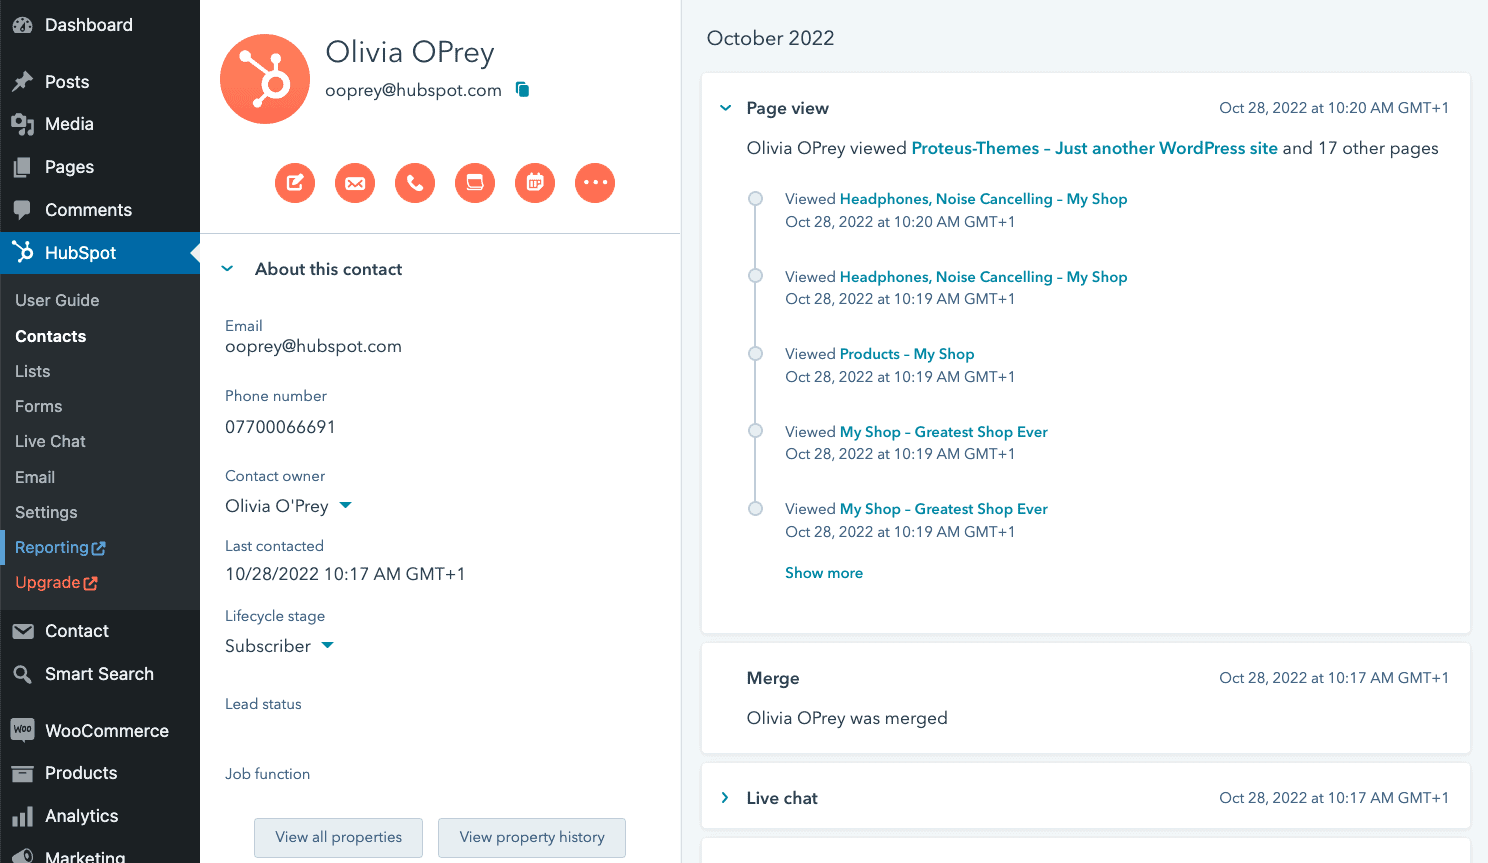The height and width of the screenshot is (863, 1488).
Task: Click email value under About this contact
Action: click(x=313, y=347)
